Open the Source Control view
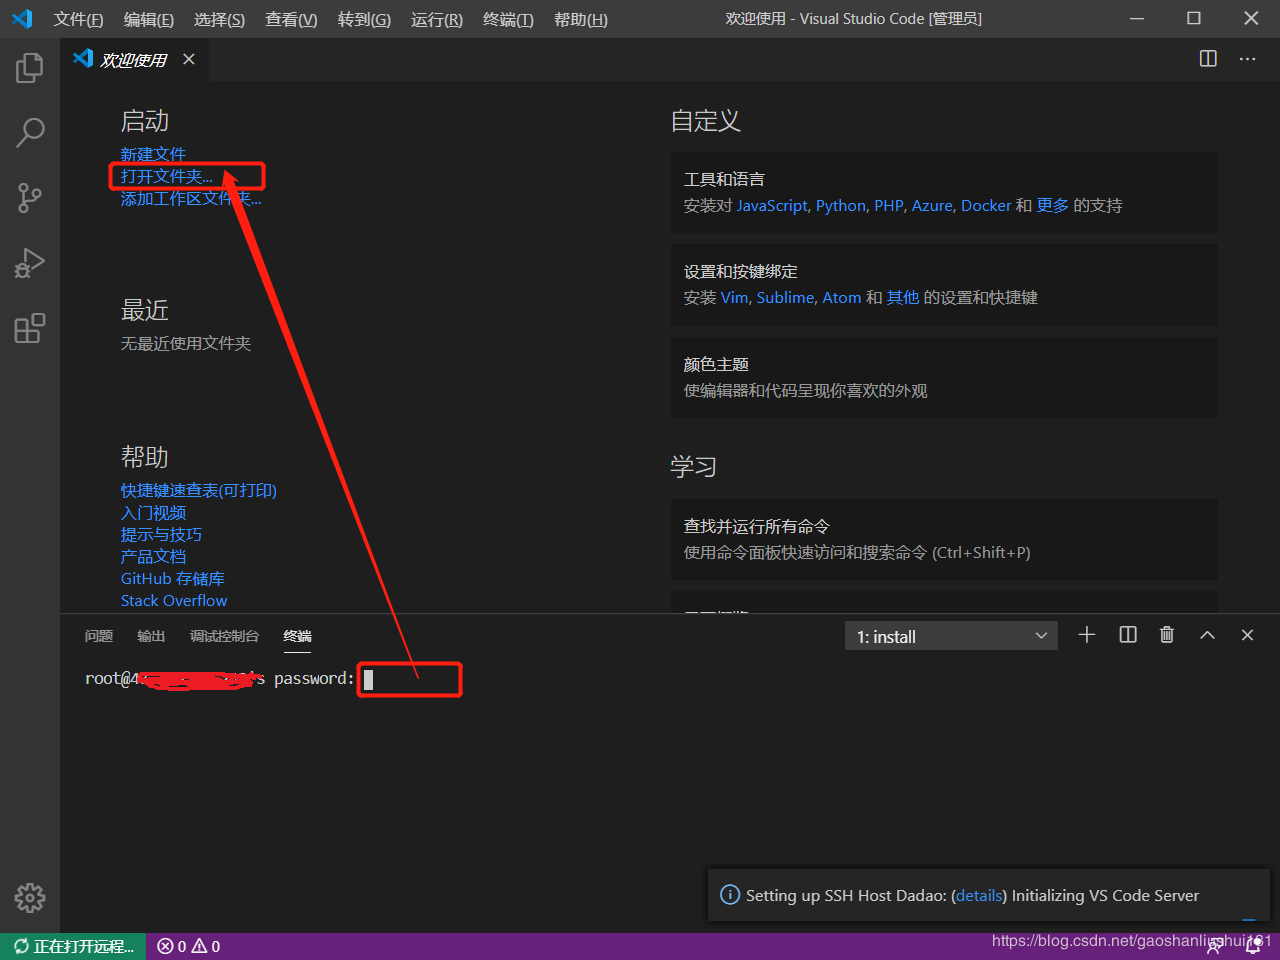1280x960 pixels. [x=30, y=198]
